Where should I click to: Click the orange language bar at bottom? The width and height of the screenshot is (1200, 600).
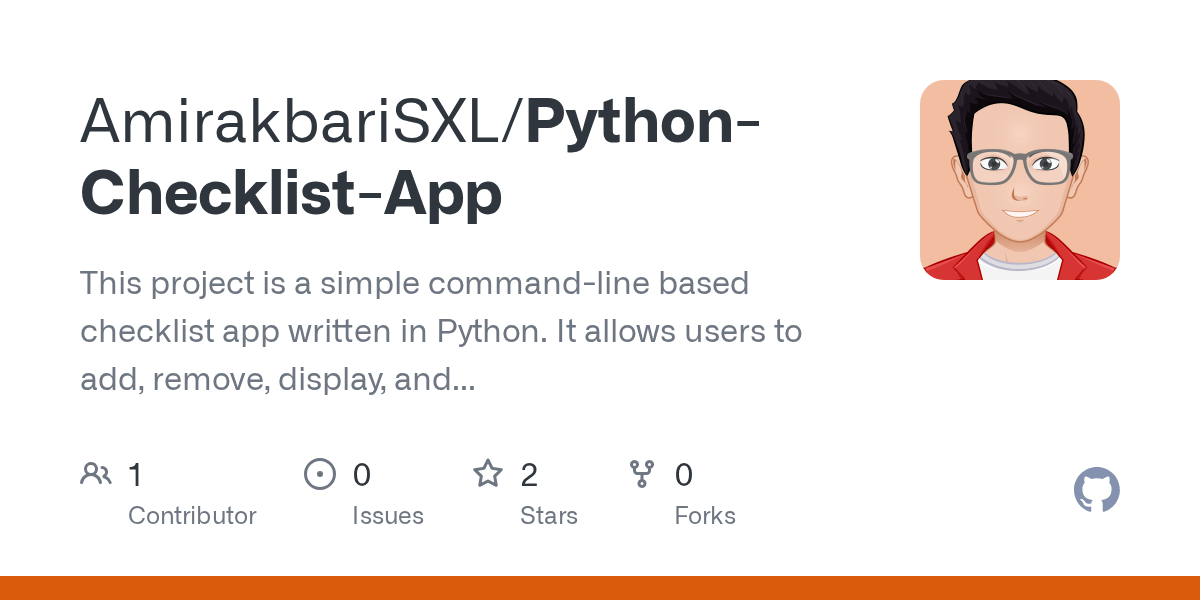600,588
